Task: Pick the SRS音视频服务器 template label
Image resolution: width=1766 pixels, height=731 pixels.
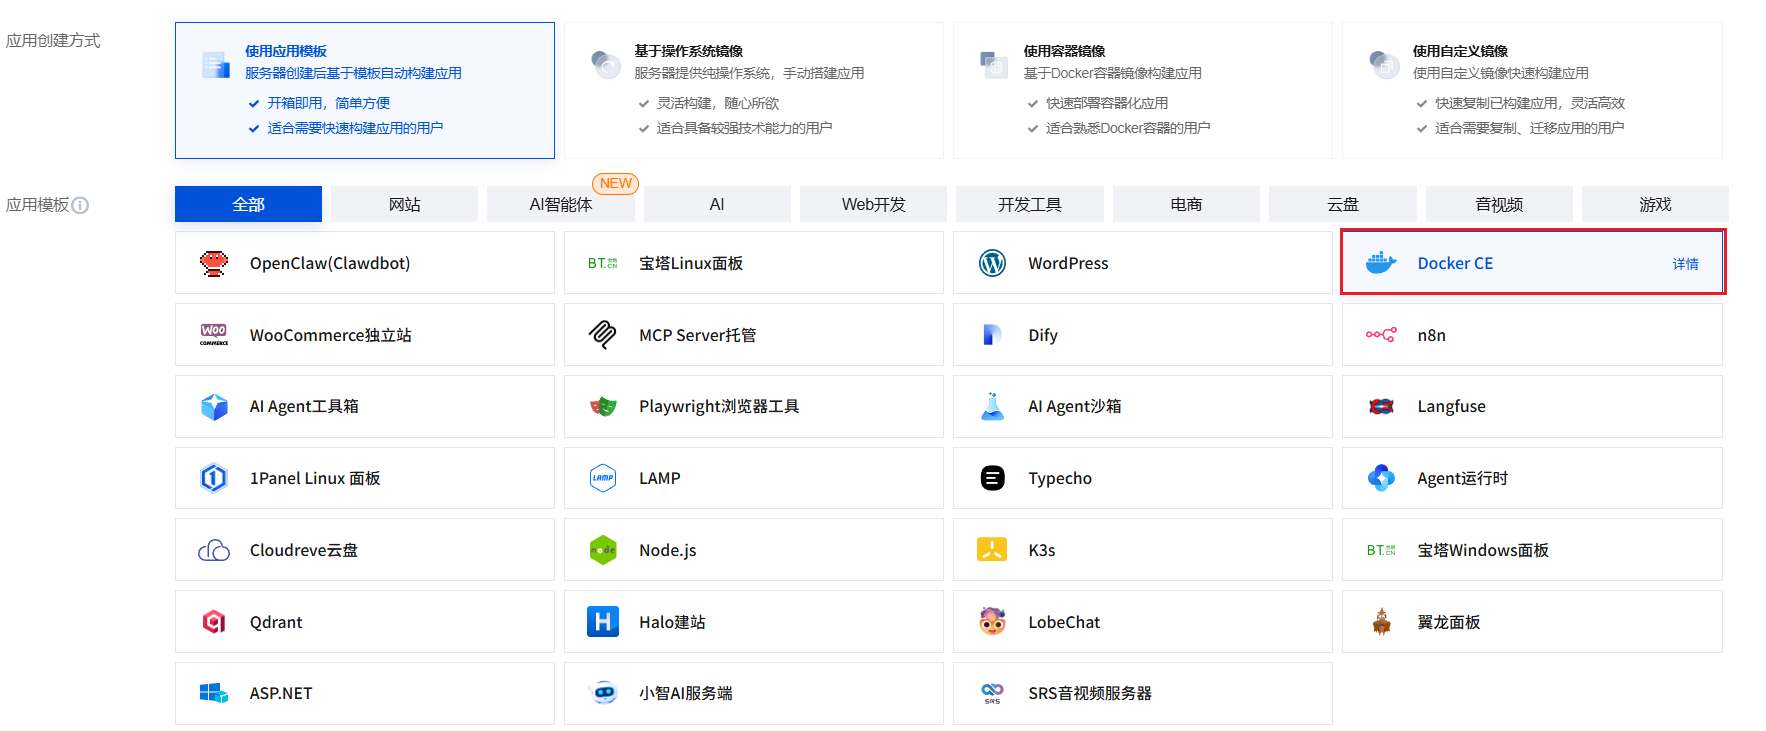Action: [1090, 693]
